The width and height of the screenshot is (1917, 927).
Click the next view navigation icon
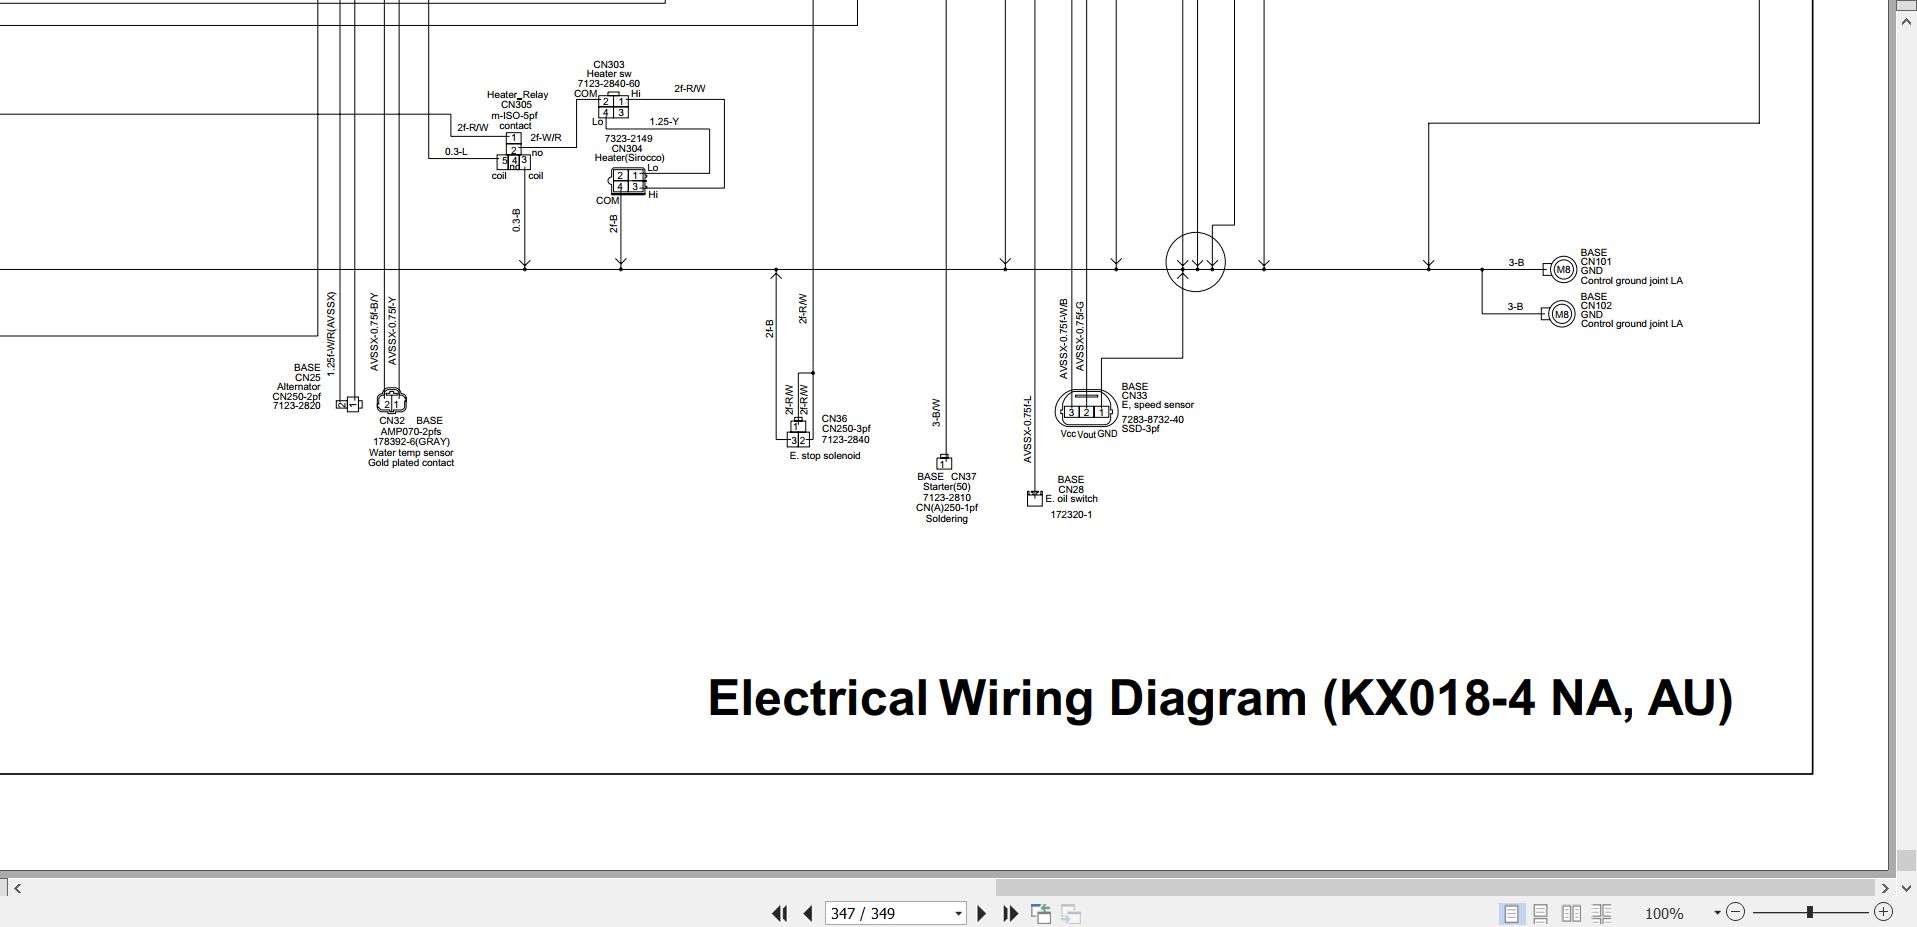click(1070, 913)
